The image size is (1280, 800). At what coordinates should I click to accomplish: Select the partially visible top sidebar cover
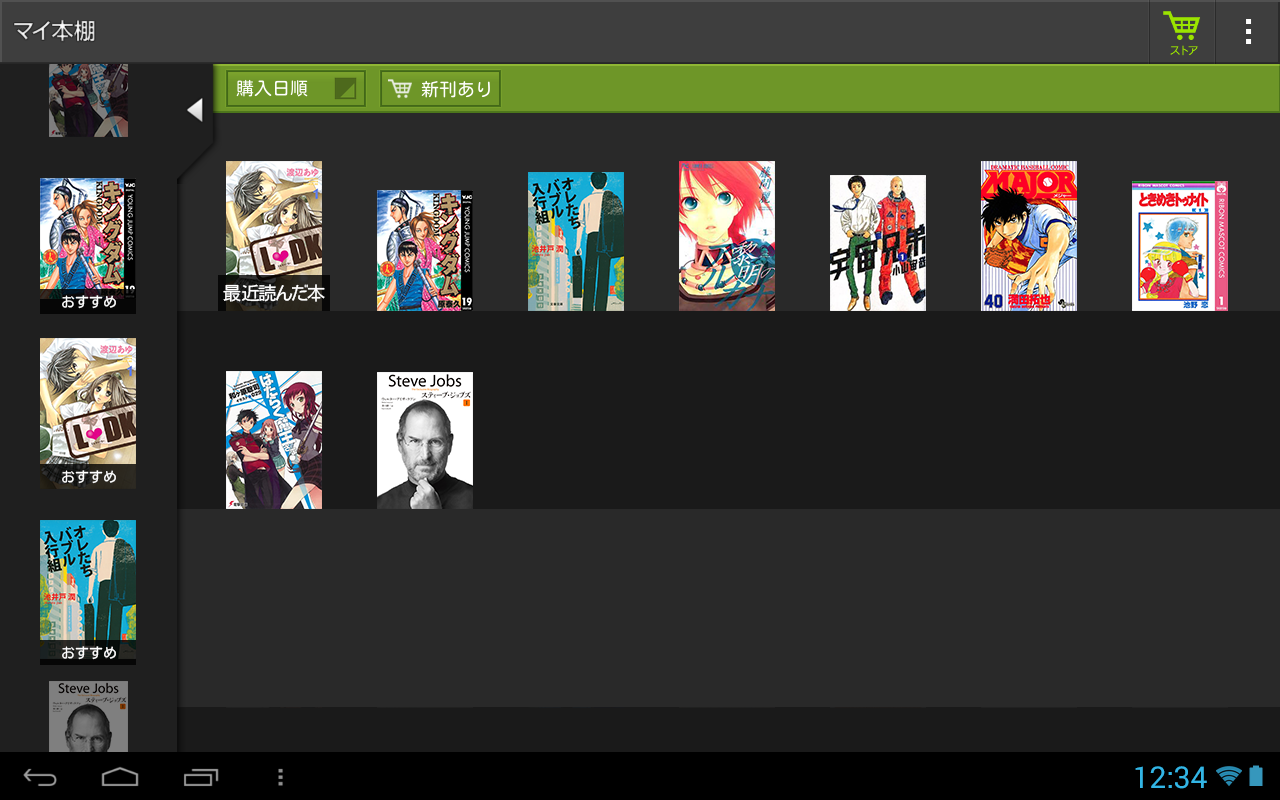click(88, 100)
